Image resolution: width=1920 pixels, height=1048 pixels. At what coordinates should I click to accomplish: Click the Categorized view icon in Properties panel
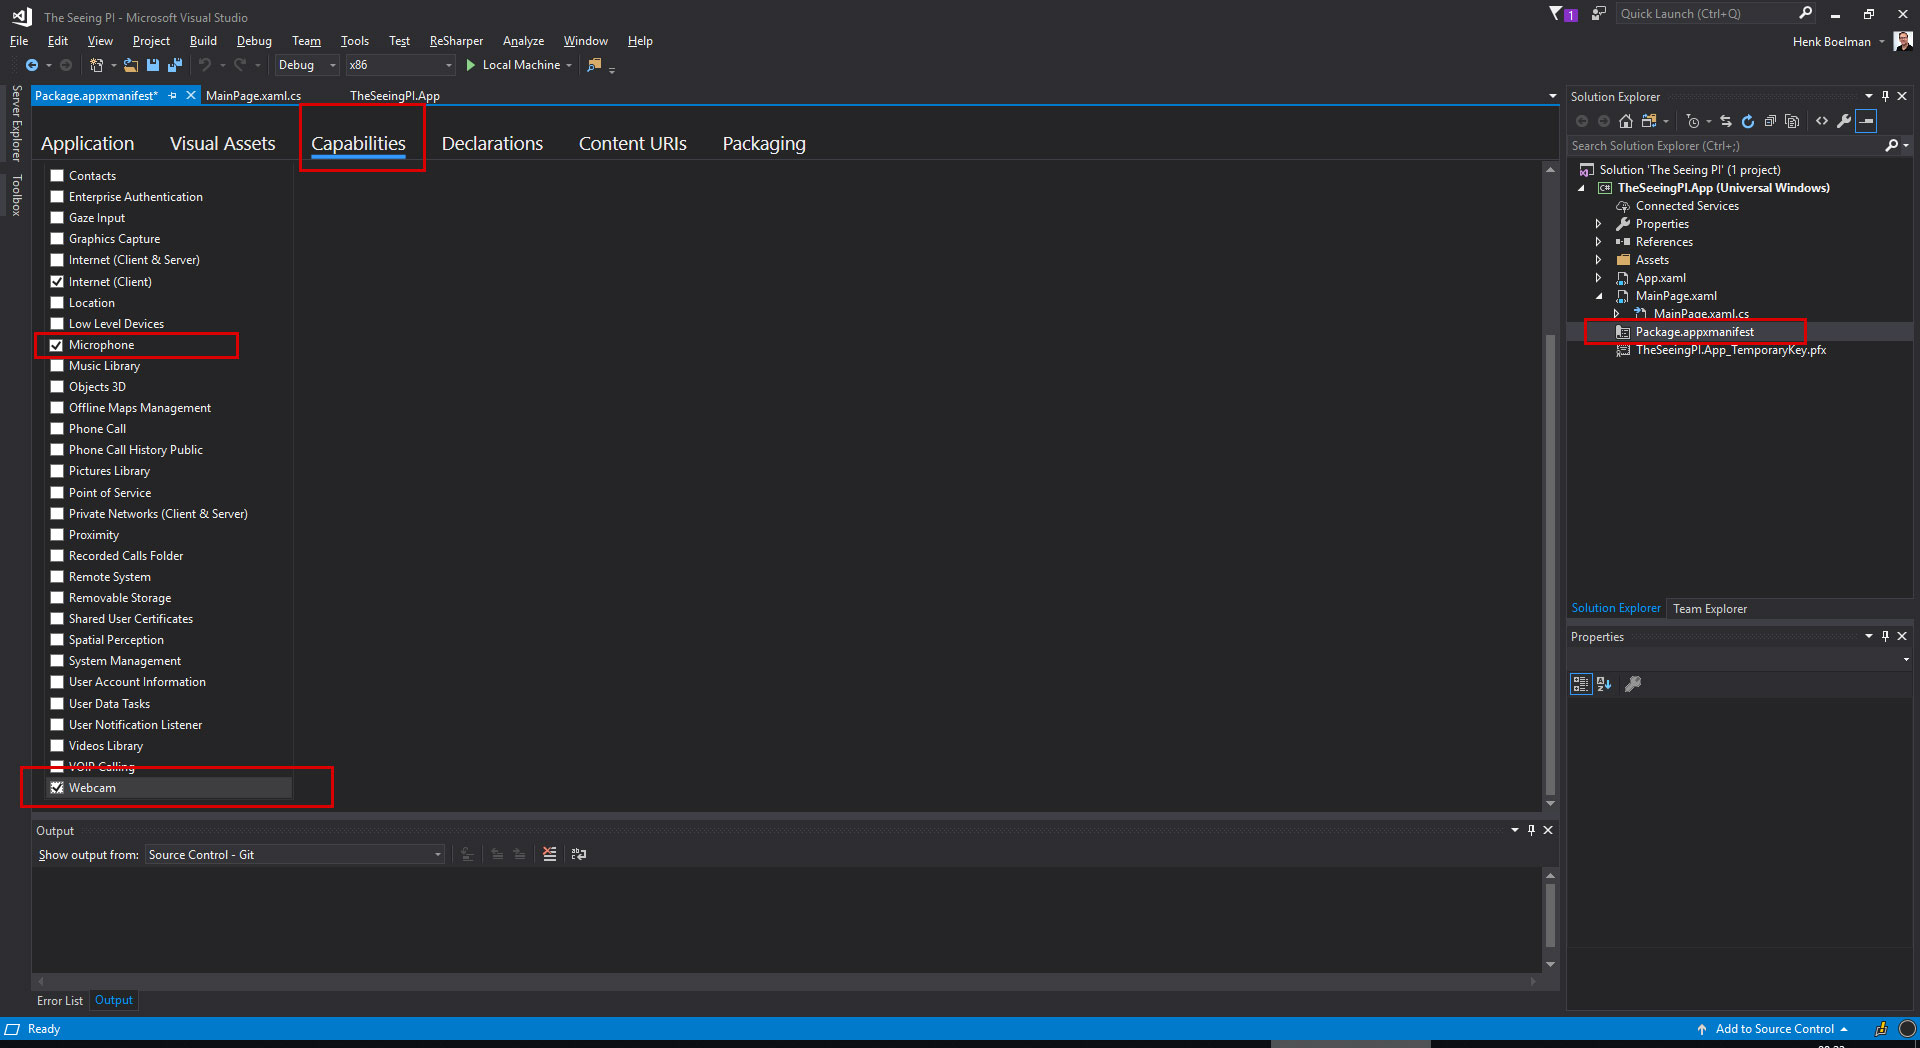coord(1581,684)
